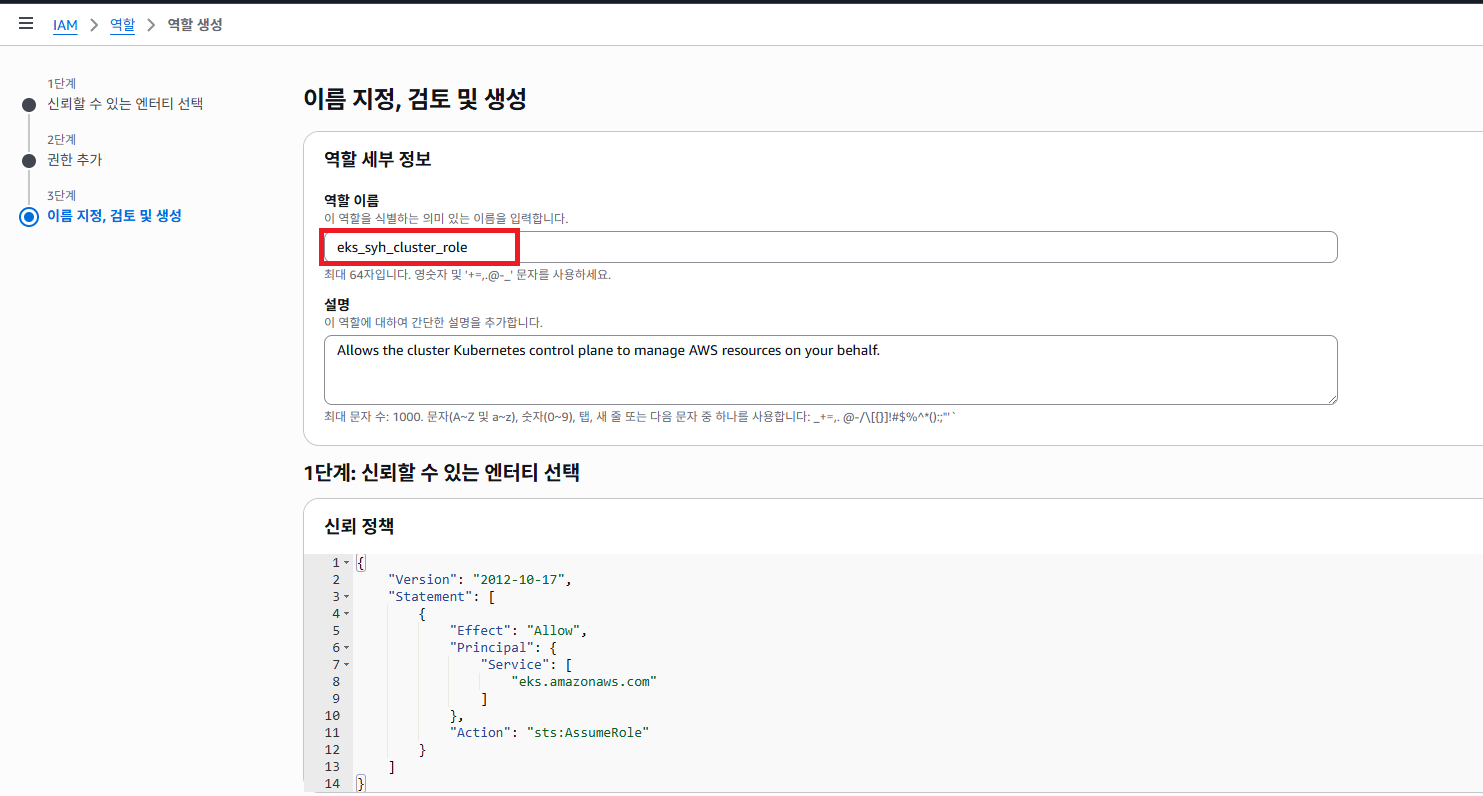Click the "Principal": { code line

tap(502, 648)
